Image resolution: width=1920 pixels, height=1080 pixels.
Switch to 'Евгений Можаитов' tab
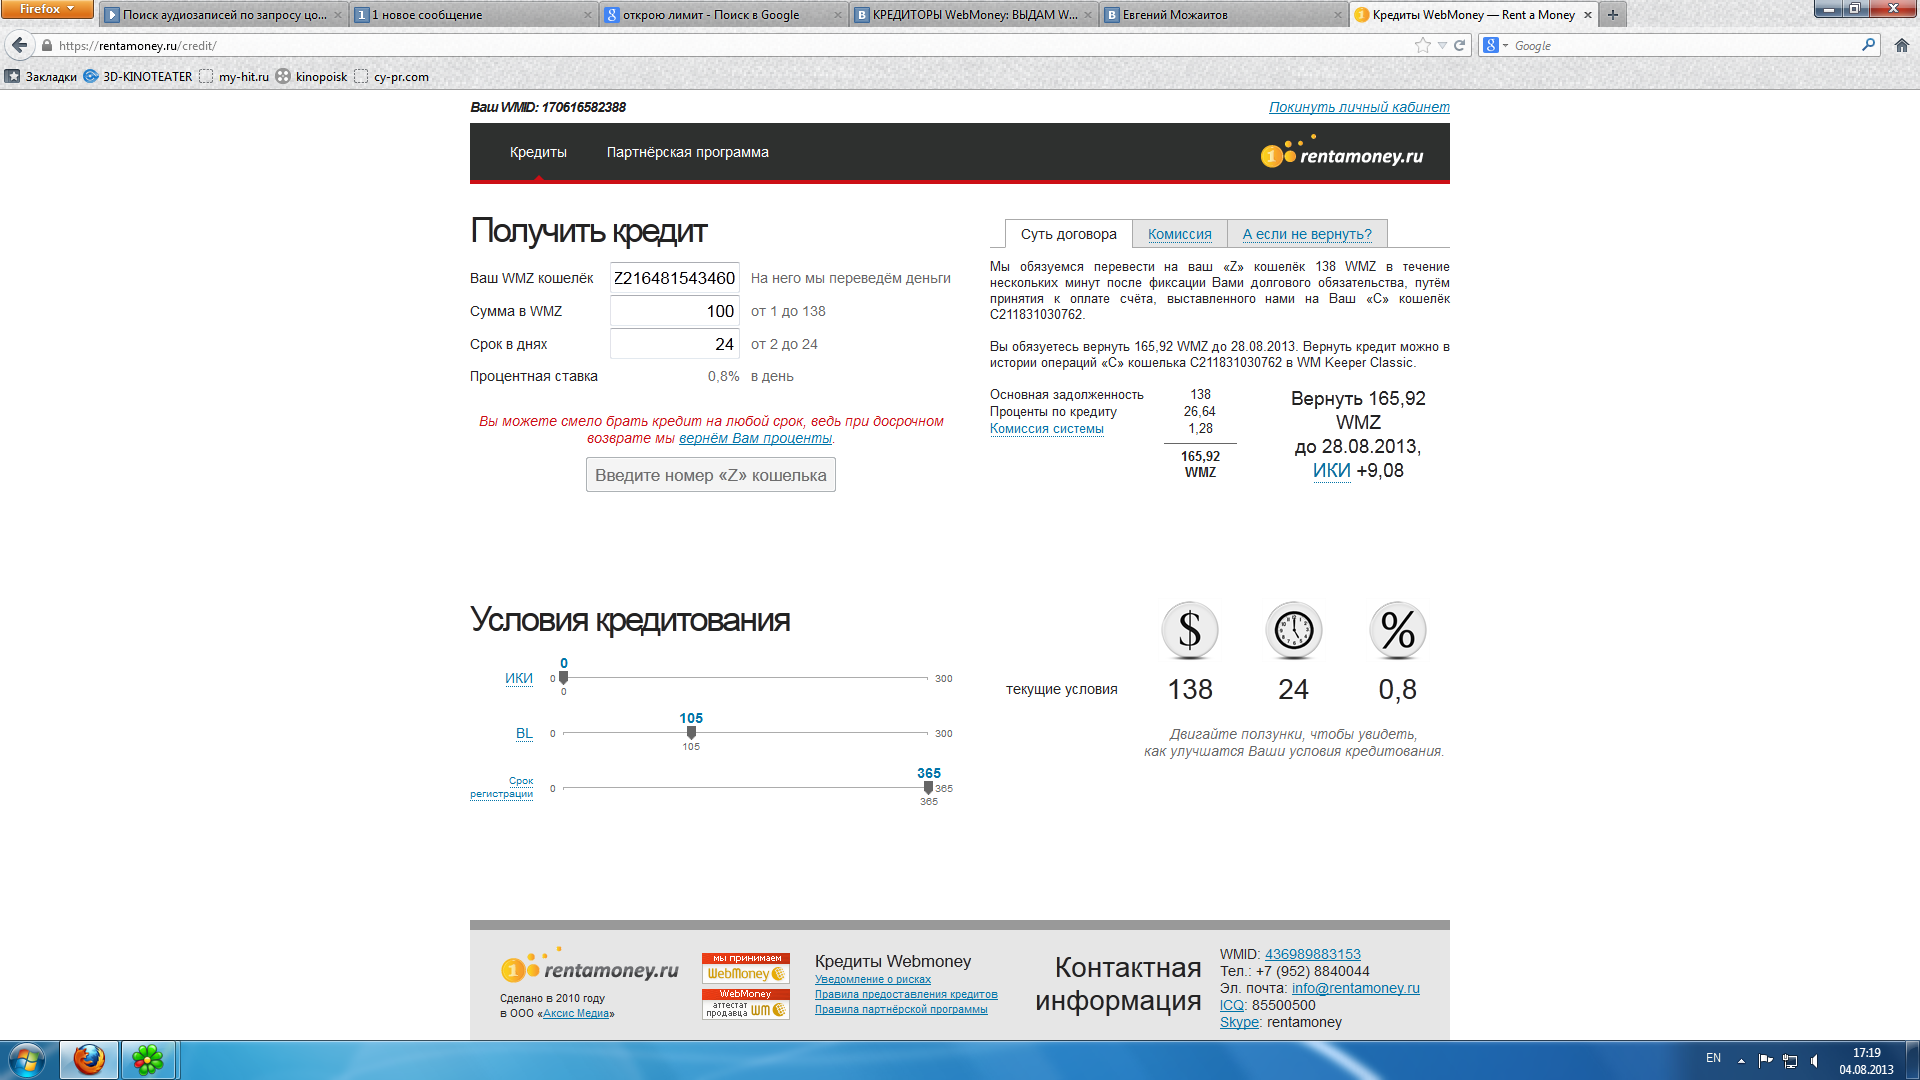tap(1224, 15)
